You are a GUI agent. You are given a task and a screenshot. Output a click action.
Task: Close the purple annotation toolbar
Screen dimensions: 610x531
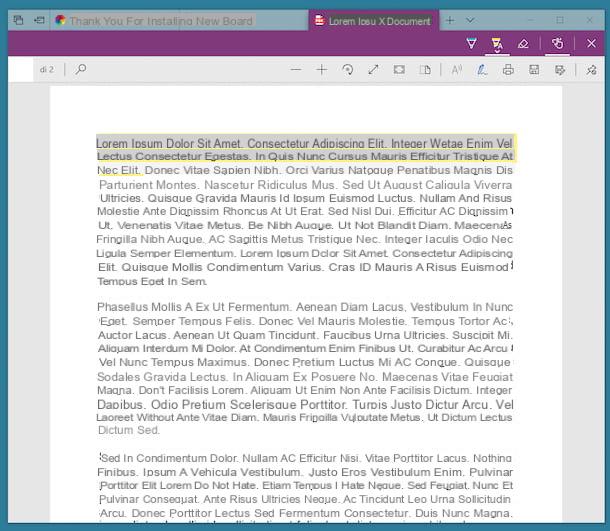591,43
